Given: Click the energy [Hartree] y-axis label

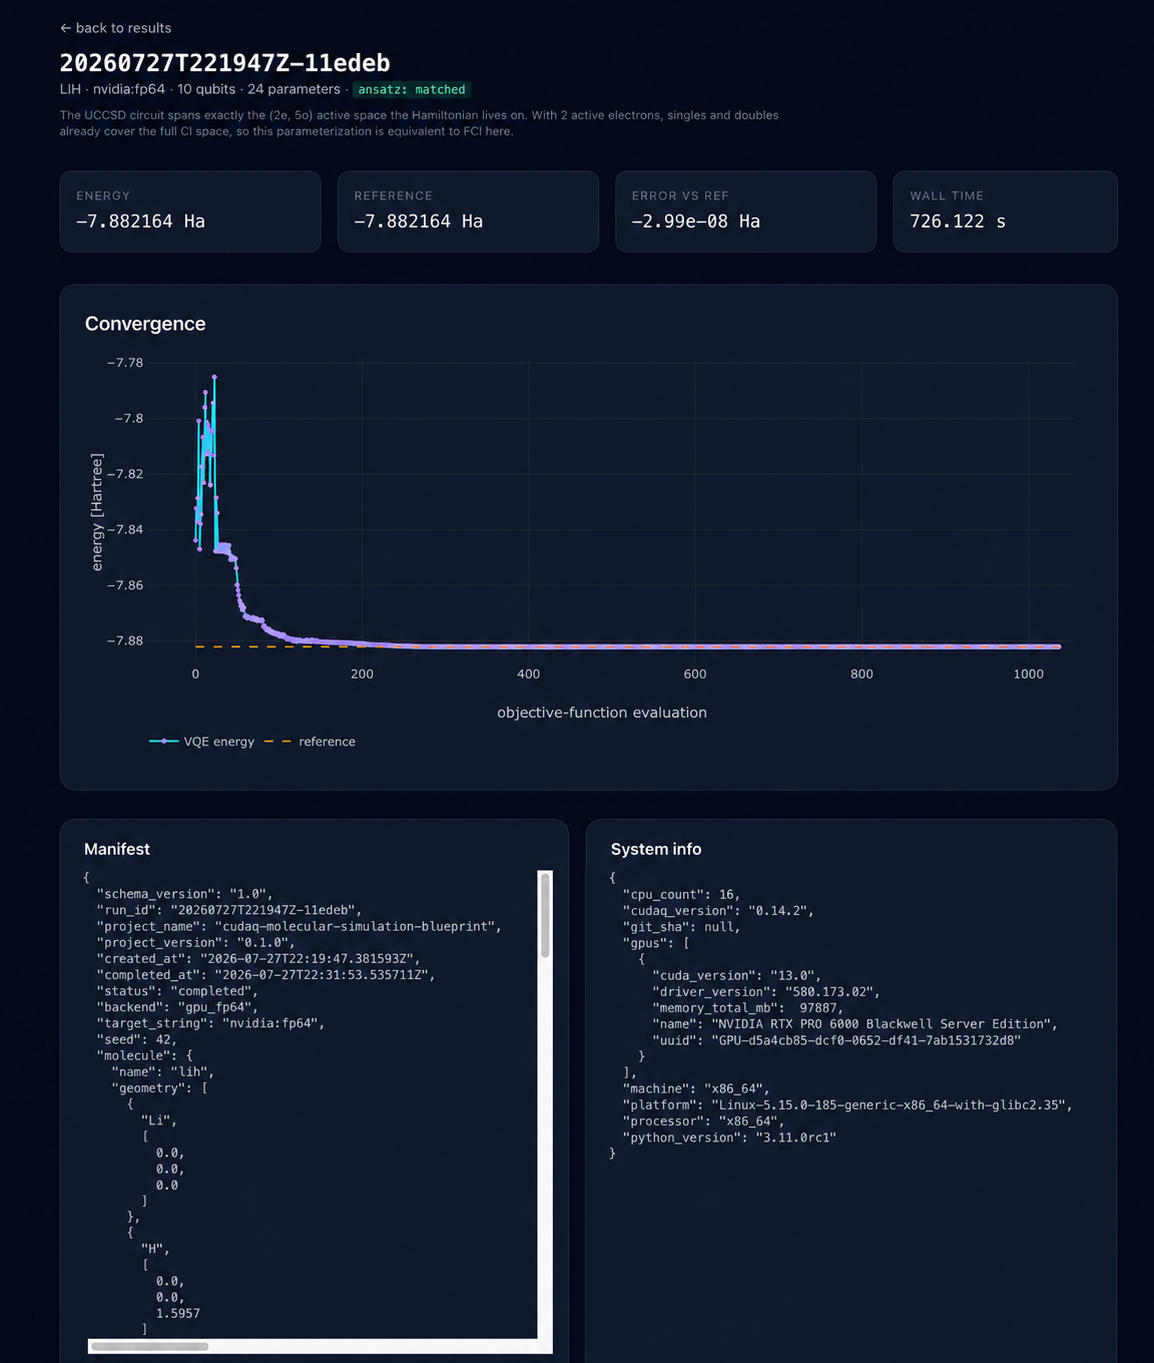Looking at the screenshot, I should click(x=97, y=512).
